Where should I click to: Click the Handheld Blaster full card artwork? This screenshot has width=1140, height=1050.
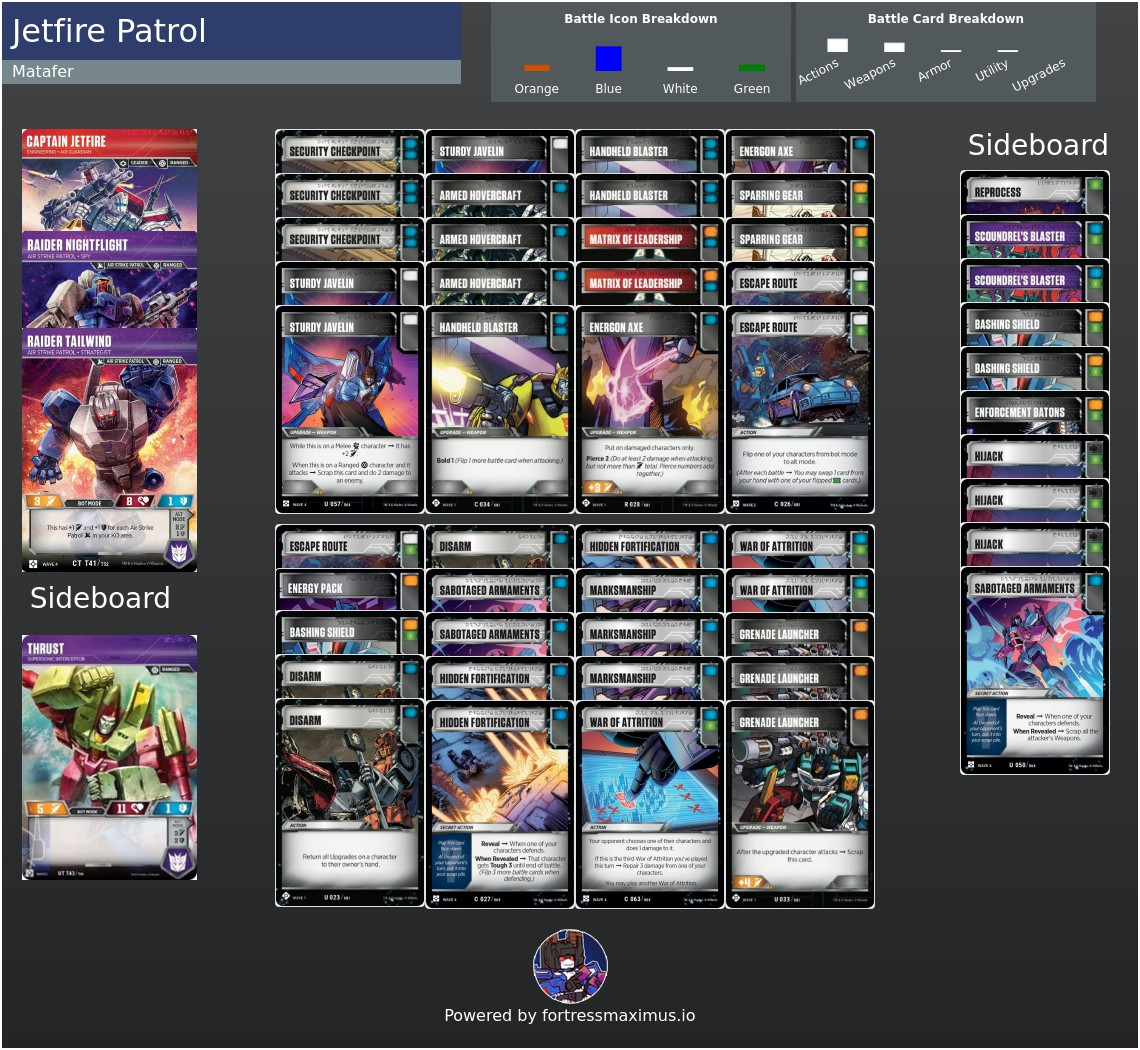tap(499, 383)
